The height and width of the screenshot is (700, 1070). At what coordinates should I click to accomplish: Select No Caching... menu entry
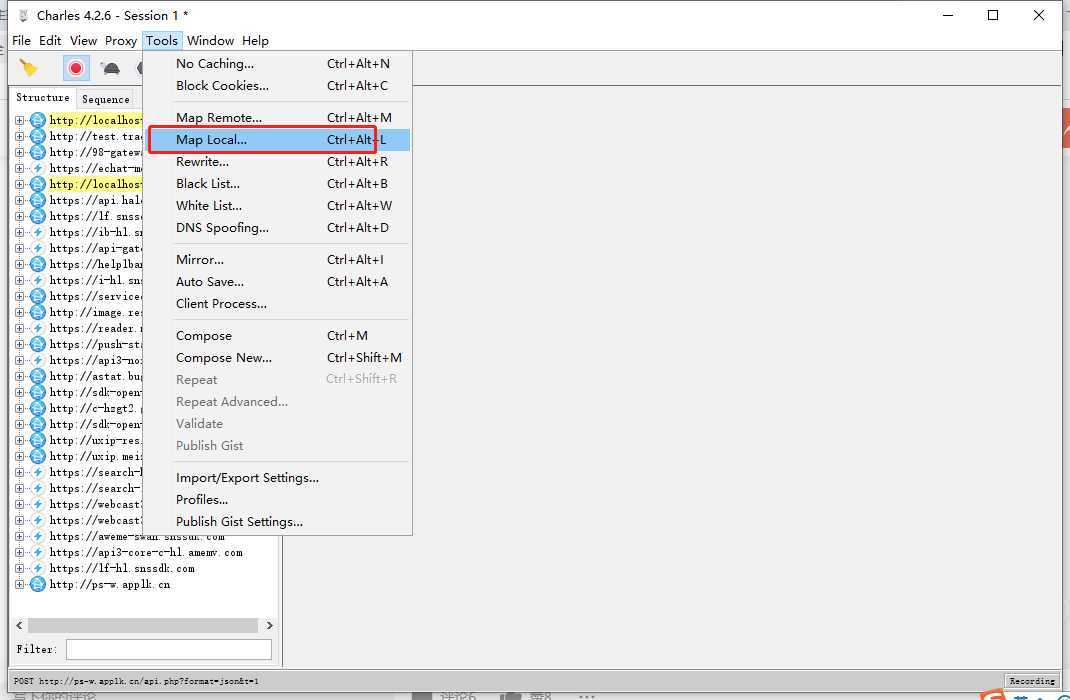(278, 63)
